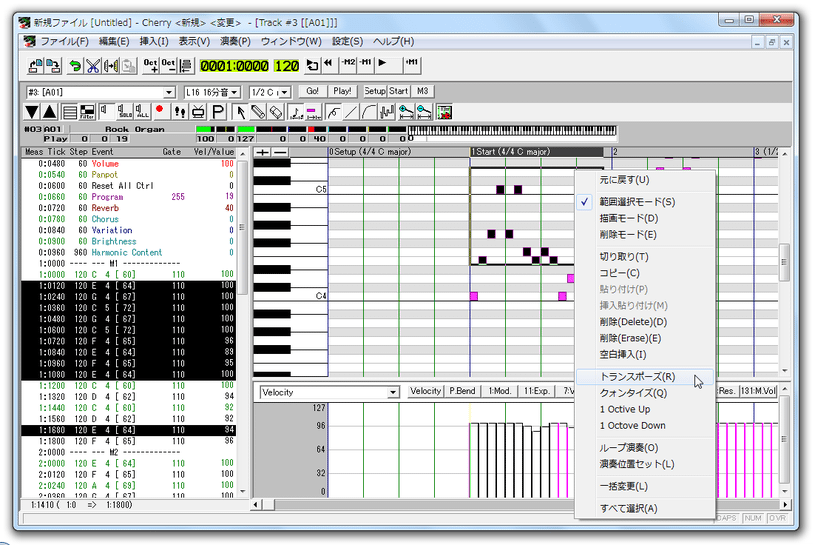Click the Play! button
This screenshot has height=545, width=815.
point(342,91)
